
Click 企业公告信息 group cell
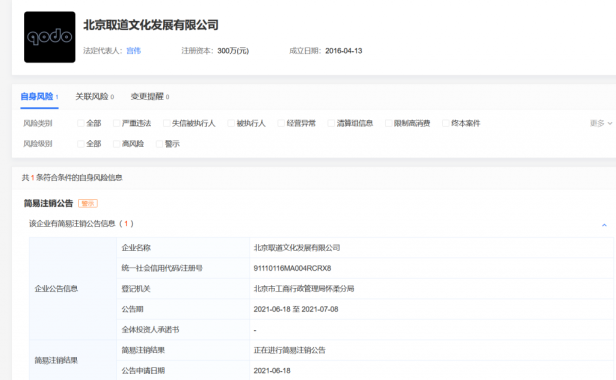point(73,289)
